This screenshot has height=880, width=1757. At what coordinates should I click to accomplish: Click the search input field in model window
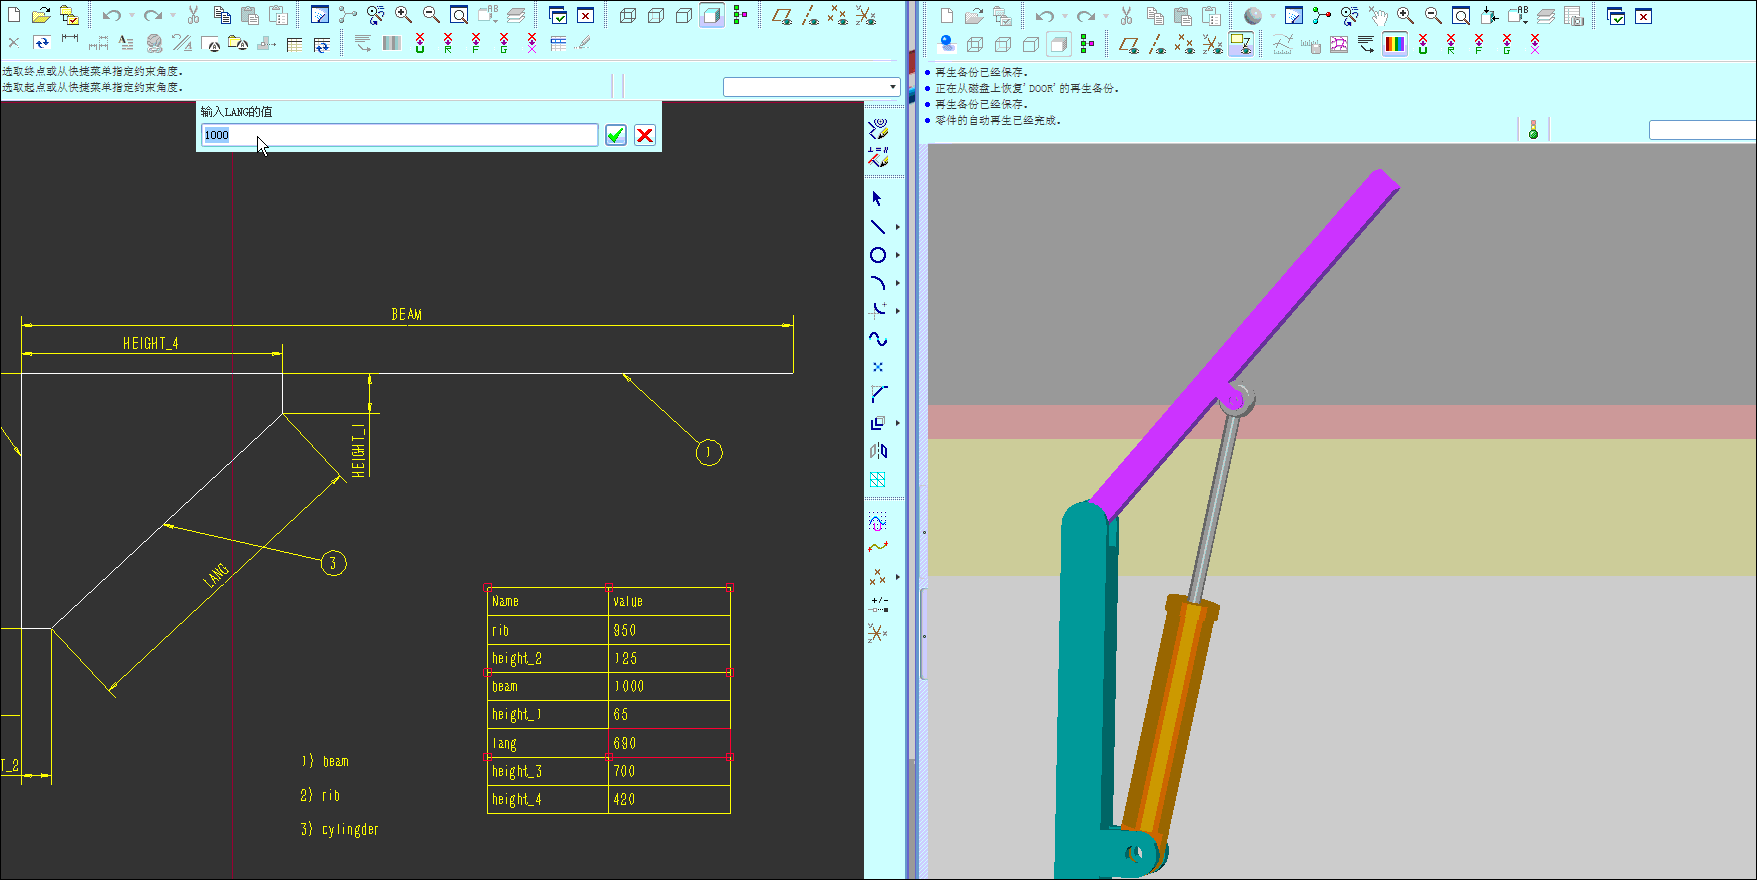pyautogui.click(x=1702, y=130)
